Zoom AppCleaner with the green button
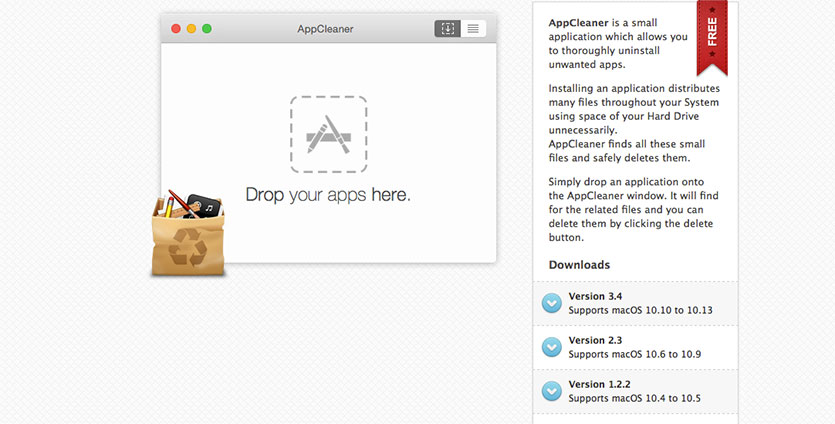Image resolution: width=835 pixels, height=424 pixels. 207,29
